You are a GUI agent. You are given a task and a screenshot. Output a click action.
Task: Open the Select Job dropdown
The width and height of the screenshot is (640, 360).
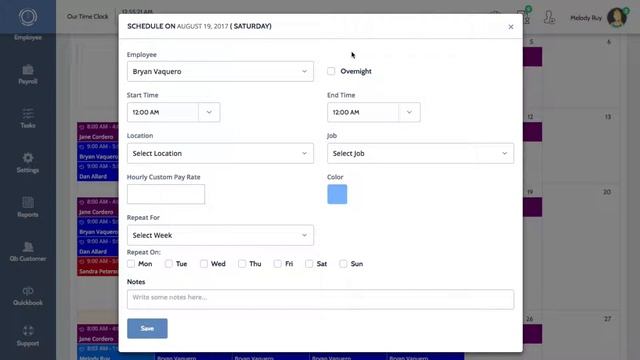[x=420, y=153]
